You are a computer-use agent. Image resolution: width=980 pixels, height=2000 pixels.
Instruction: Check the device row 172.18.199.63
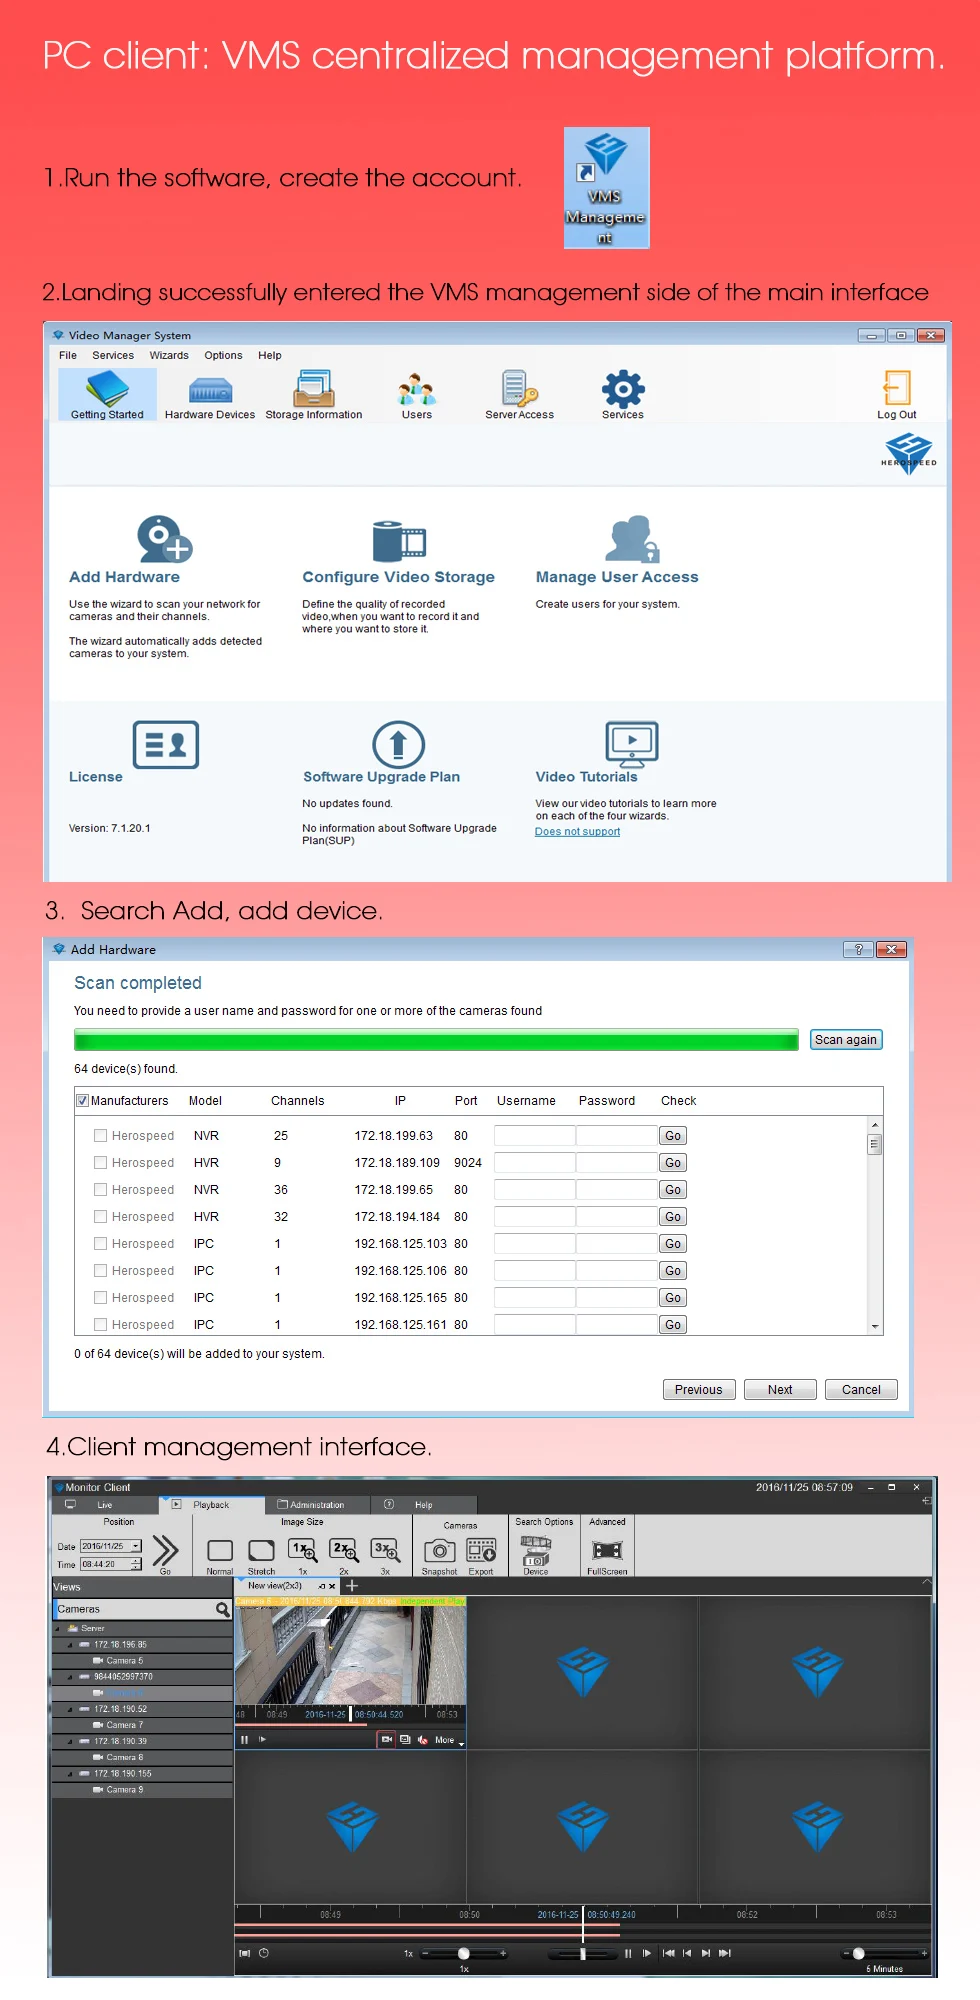click(x=100, y=1136)
